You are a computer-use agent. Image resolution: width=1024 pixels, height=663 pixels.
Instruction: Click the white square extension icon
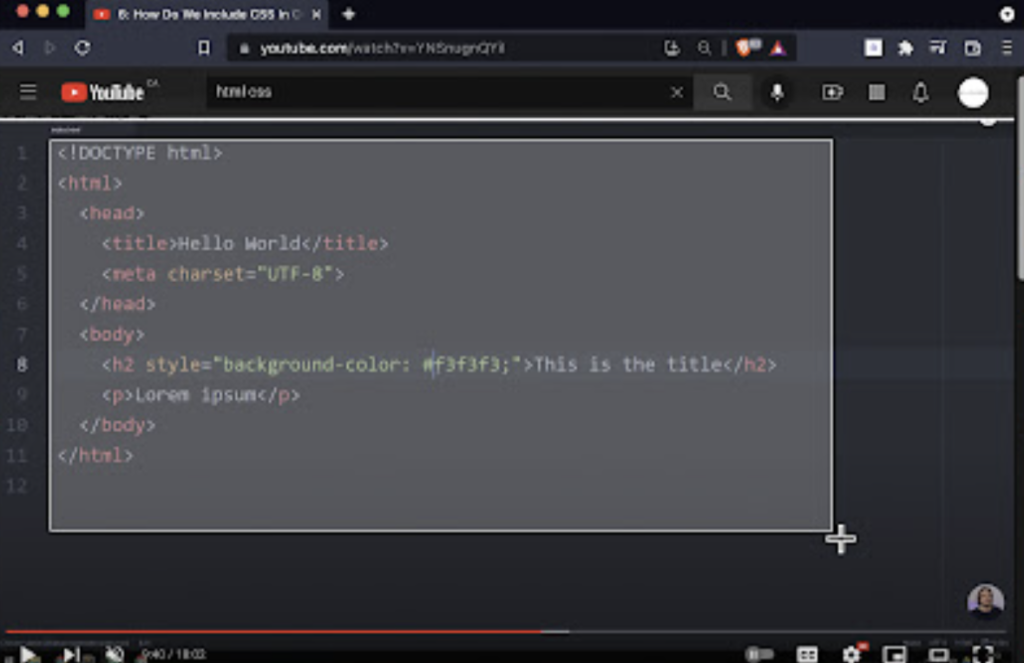tap(873, 47)
